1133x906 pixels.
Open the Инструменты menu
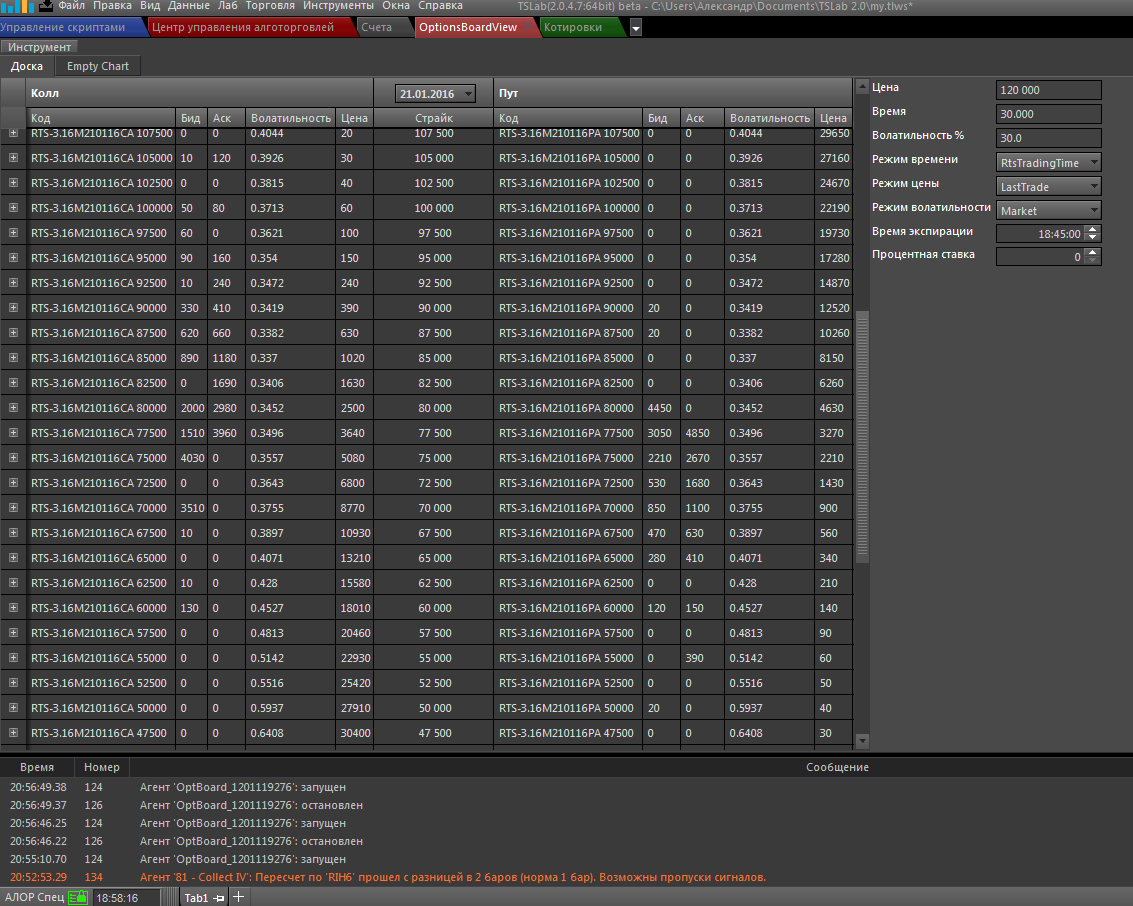(338, 6)
